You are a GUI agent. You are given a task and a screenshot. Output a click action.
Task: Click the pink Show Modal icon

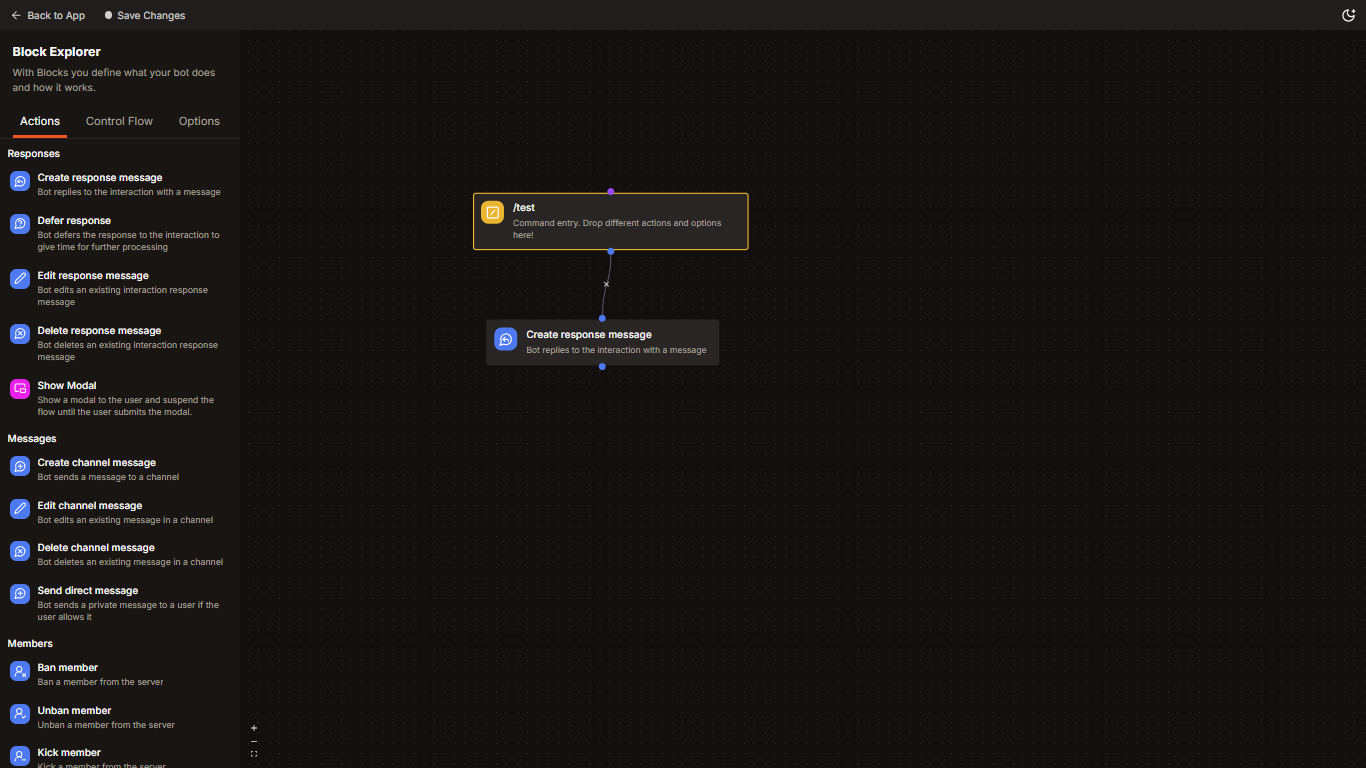[20, 389]
